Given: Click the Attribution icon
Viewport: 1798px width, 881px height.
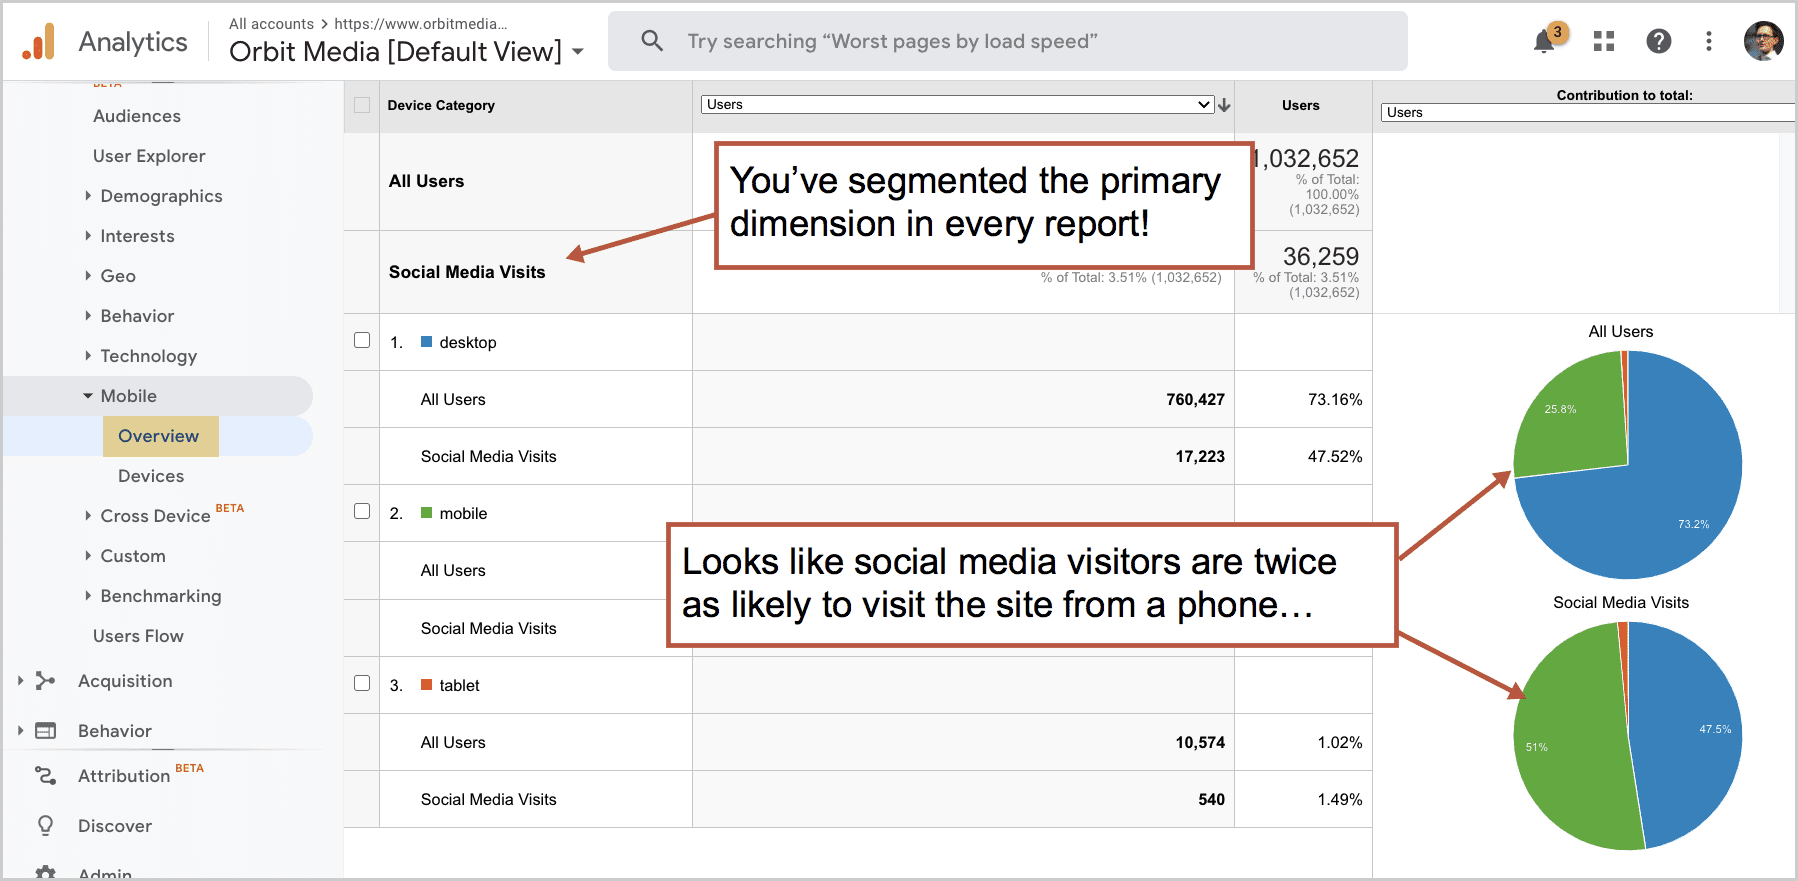Looking at the screenshot, I should point(45,776).
